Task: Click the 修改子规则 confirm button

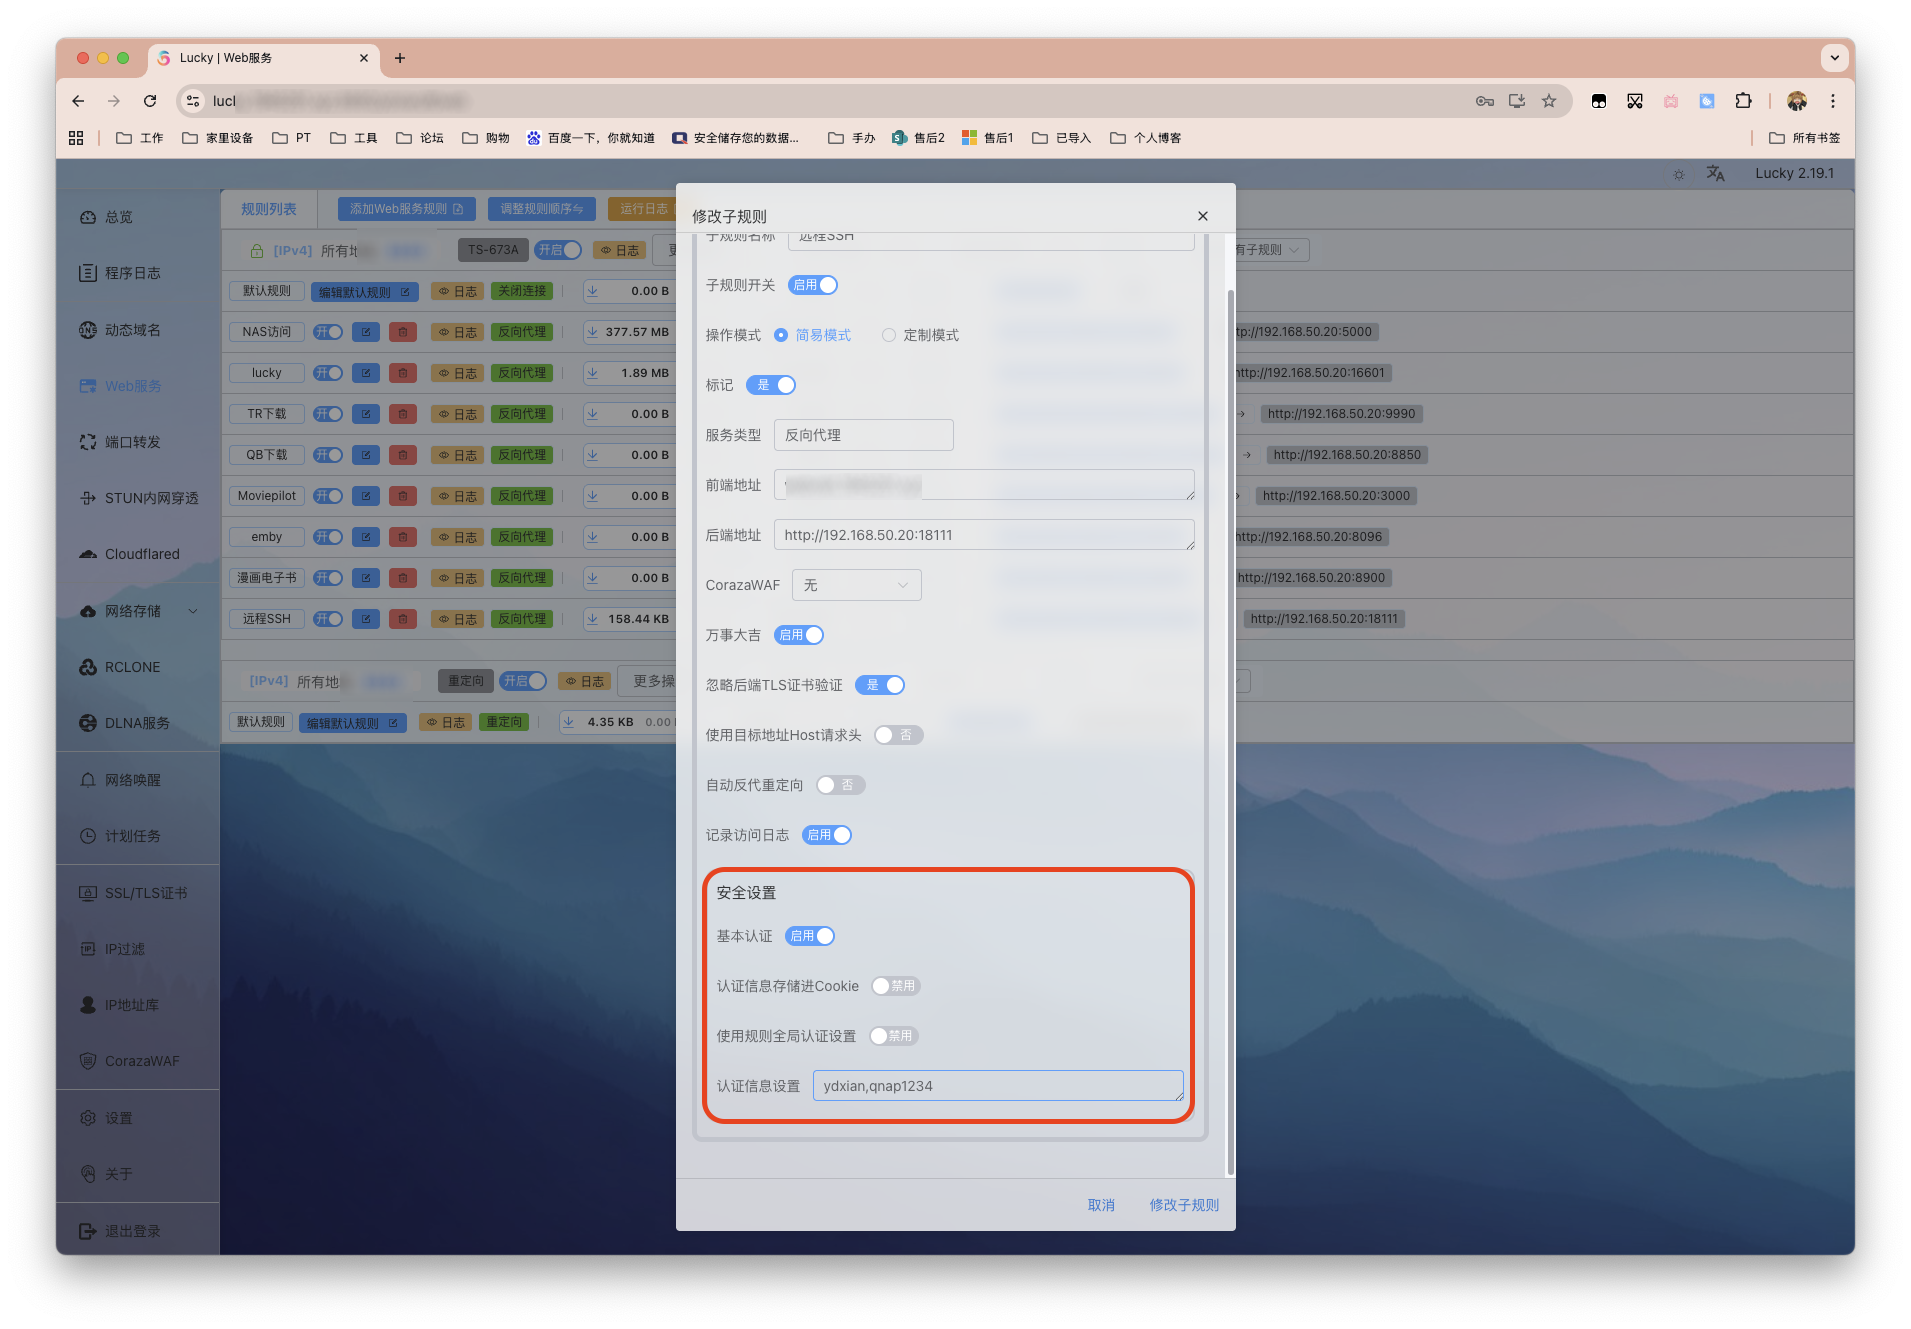Action: click(x=1183, y=1205)
